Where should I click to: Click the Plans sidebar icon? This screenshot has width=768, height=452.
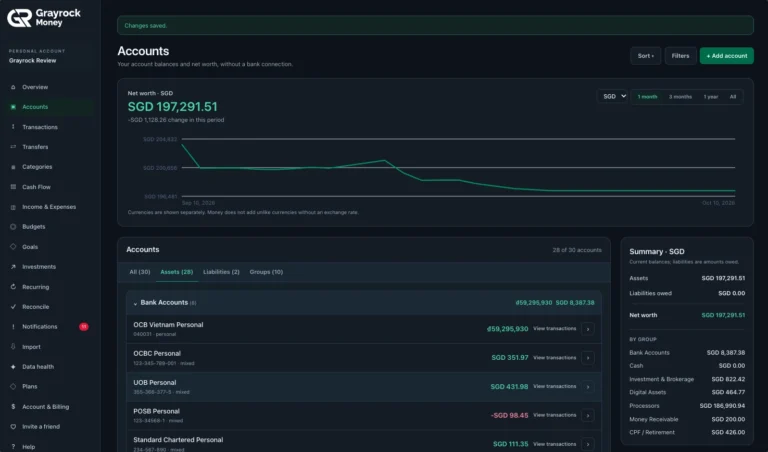[13, 386]
